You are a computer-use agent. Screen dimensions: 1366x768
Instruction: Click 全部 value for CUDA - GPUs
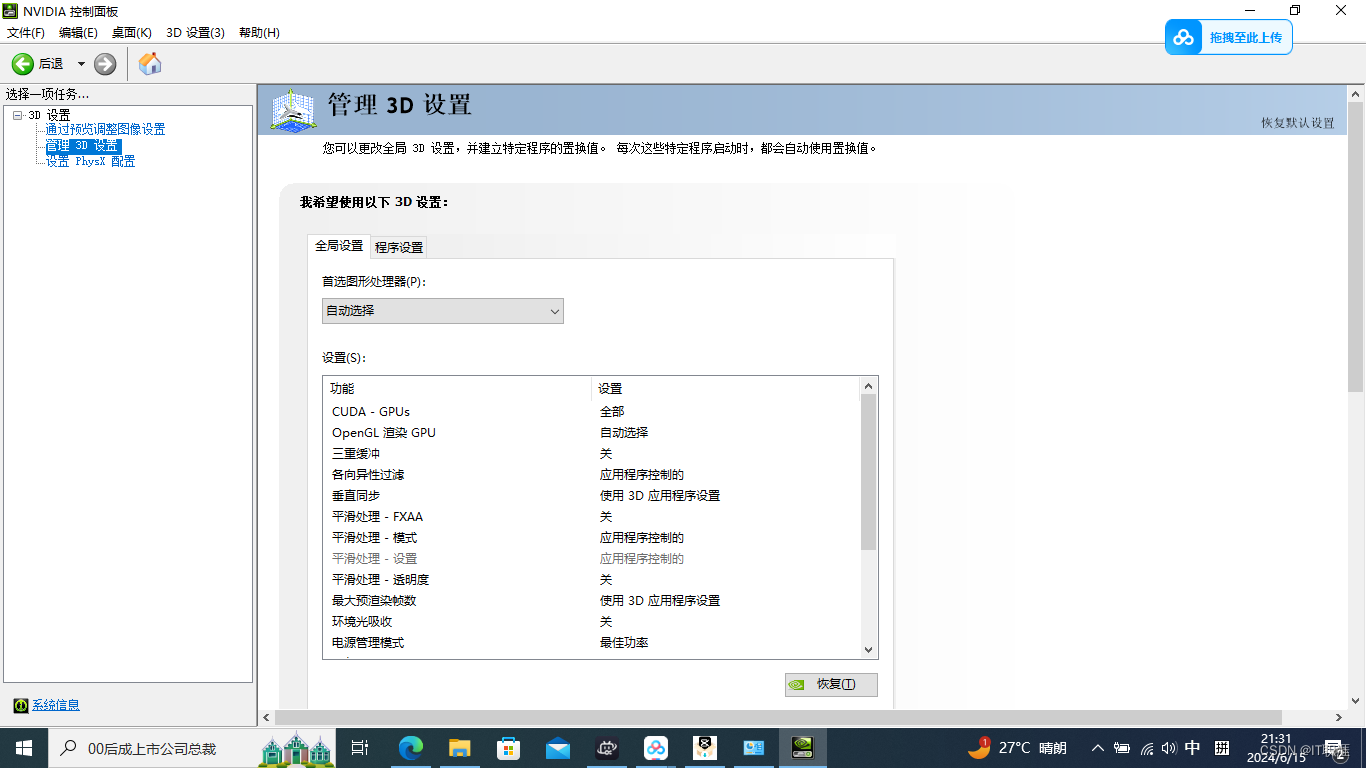click(x=612, y=412)
